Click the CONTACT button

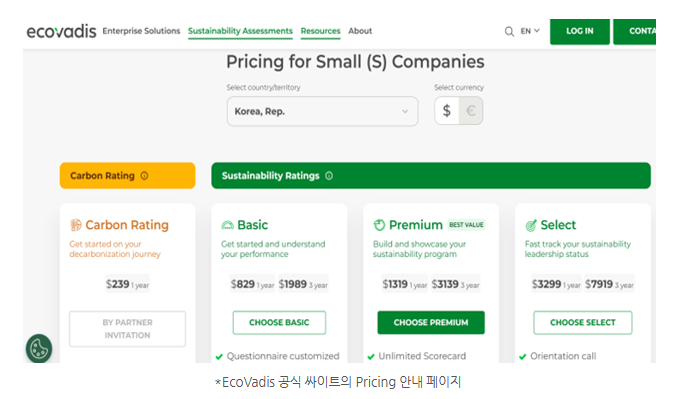(634, 32)
